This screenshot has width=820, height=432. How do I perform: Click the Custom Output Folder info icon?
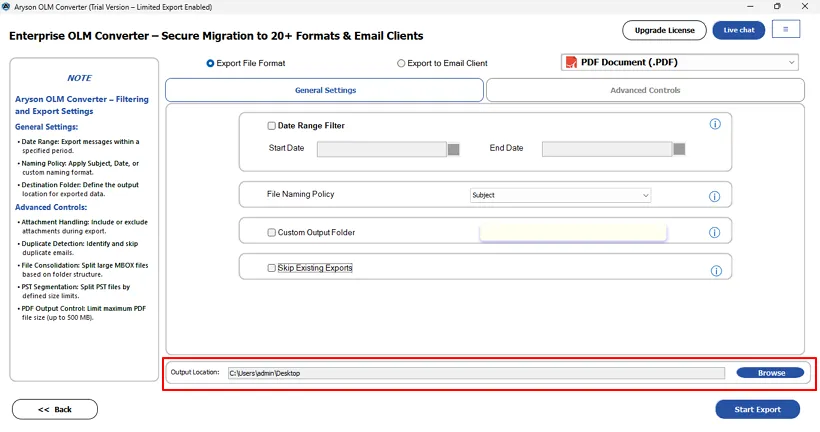coord(715,233)
